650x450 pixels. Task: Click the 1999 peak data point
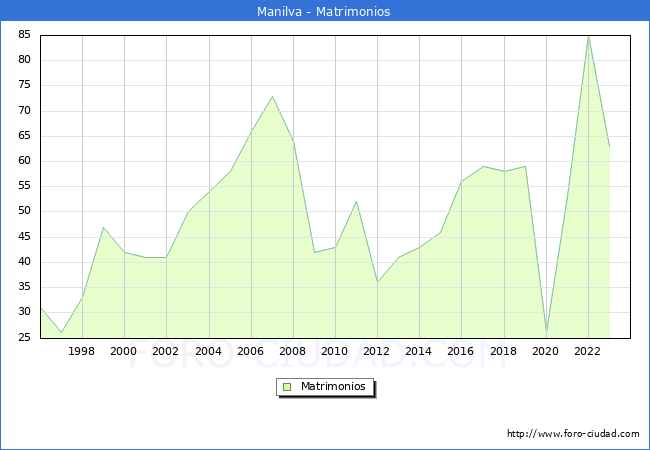click(x=103, y=228)
